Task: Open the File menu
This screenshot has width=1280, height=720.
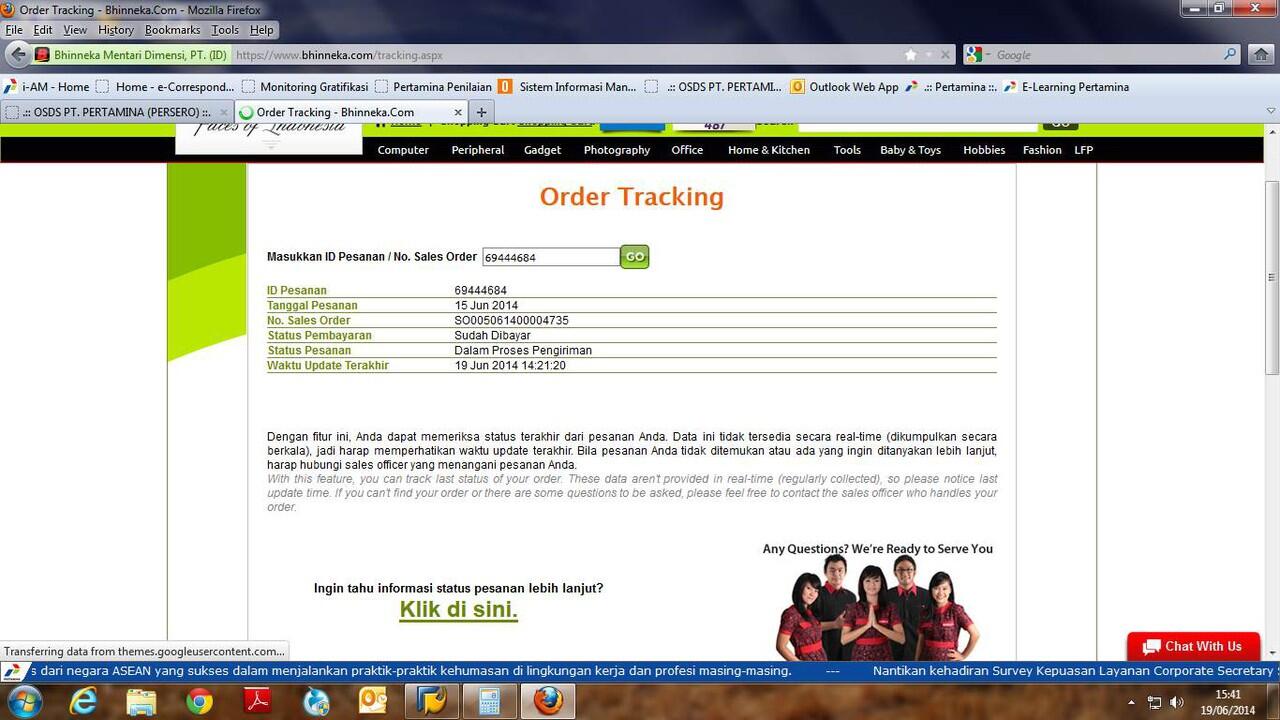Action: 14,30
